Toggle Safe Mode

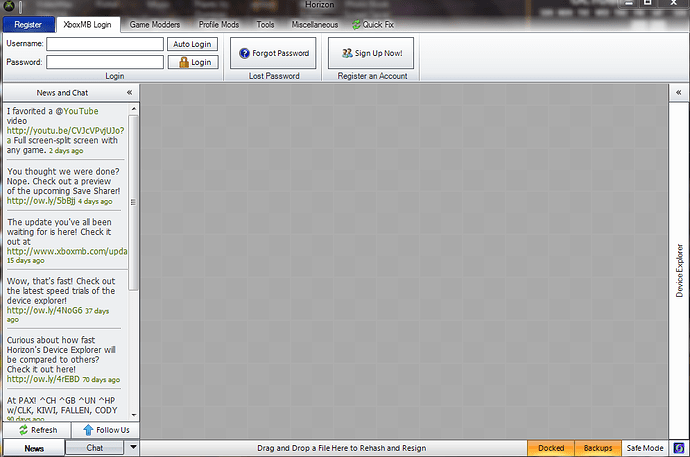coord(644,448)
